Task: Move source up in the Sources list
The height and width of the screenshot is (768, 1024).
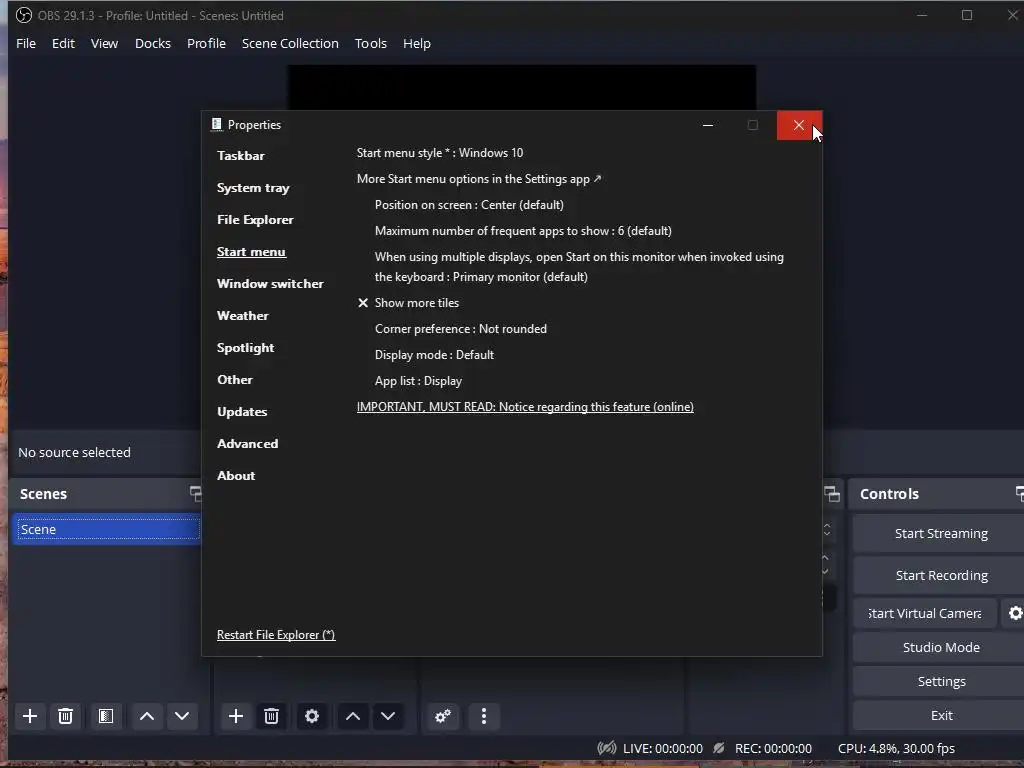Action: (353, 716)
